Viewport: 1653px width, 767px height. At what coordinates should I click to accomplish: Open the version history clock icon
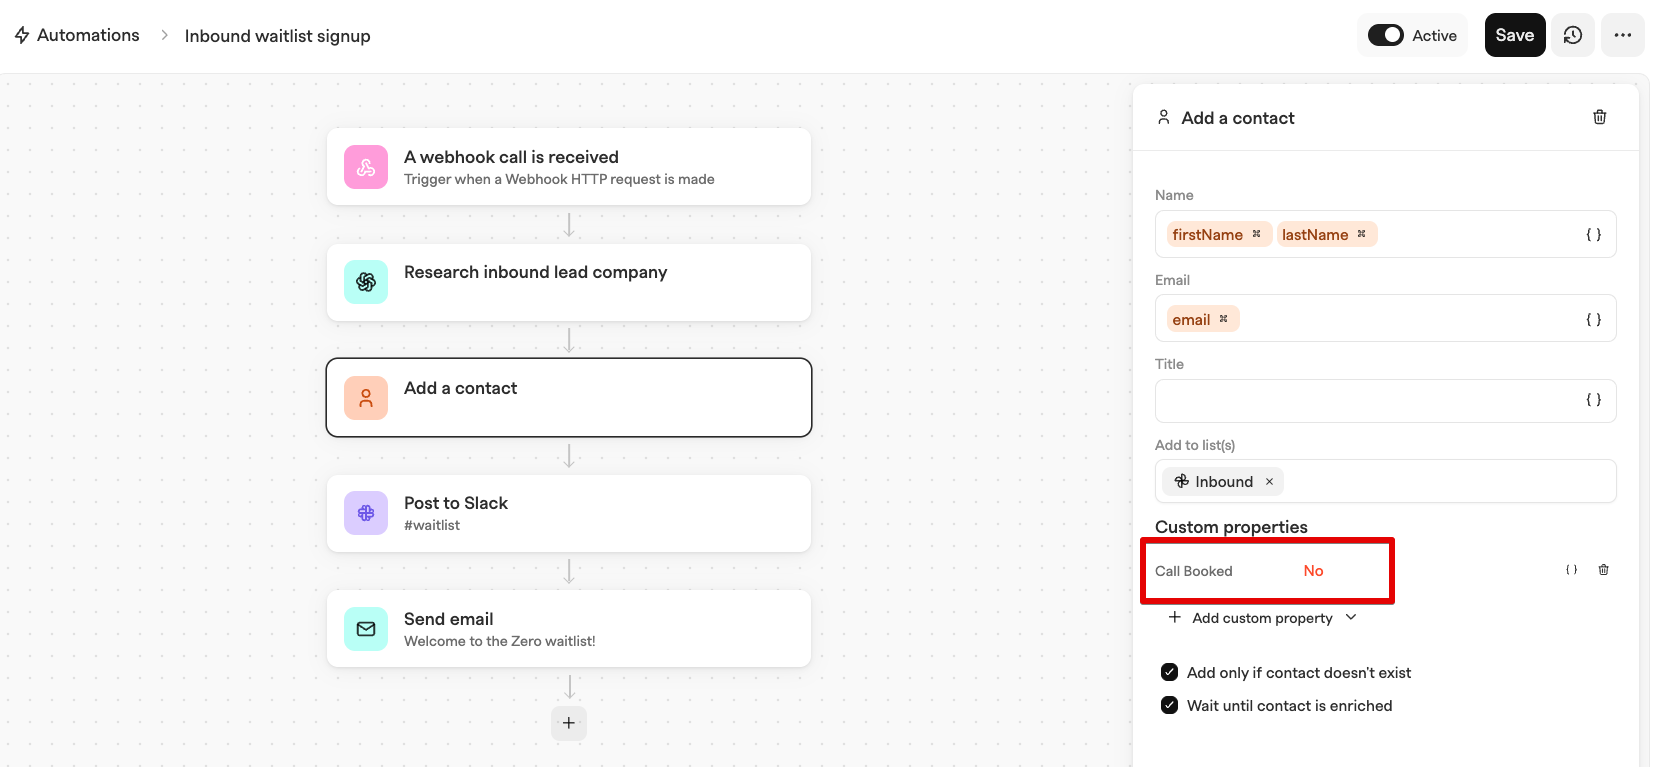click(x=1573, y=35)
